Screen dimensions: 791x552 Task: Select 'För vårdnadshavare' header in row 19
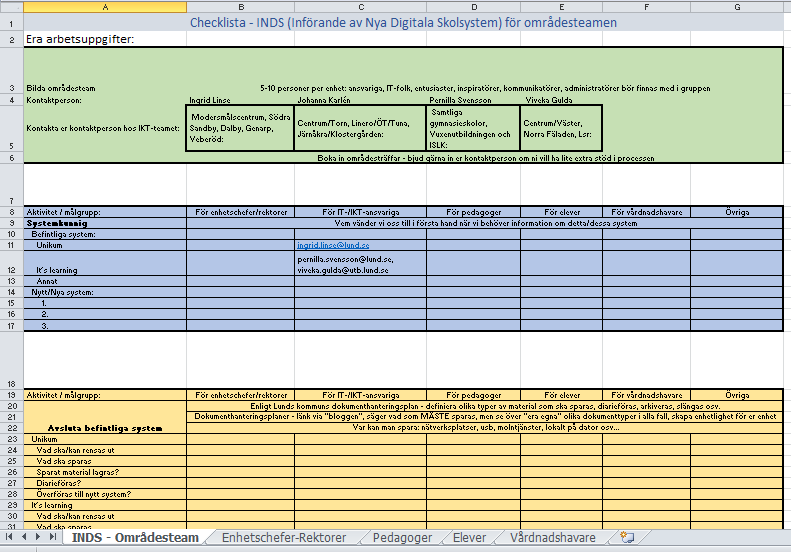point(647,395)
